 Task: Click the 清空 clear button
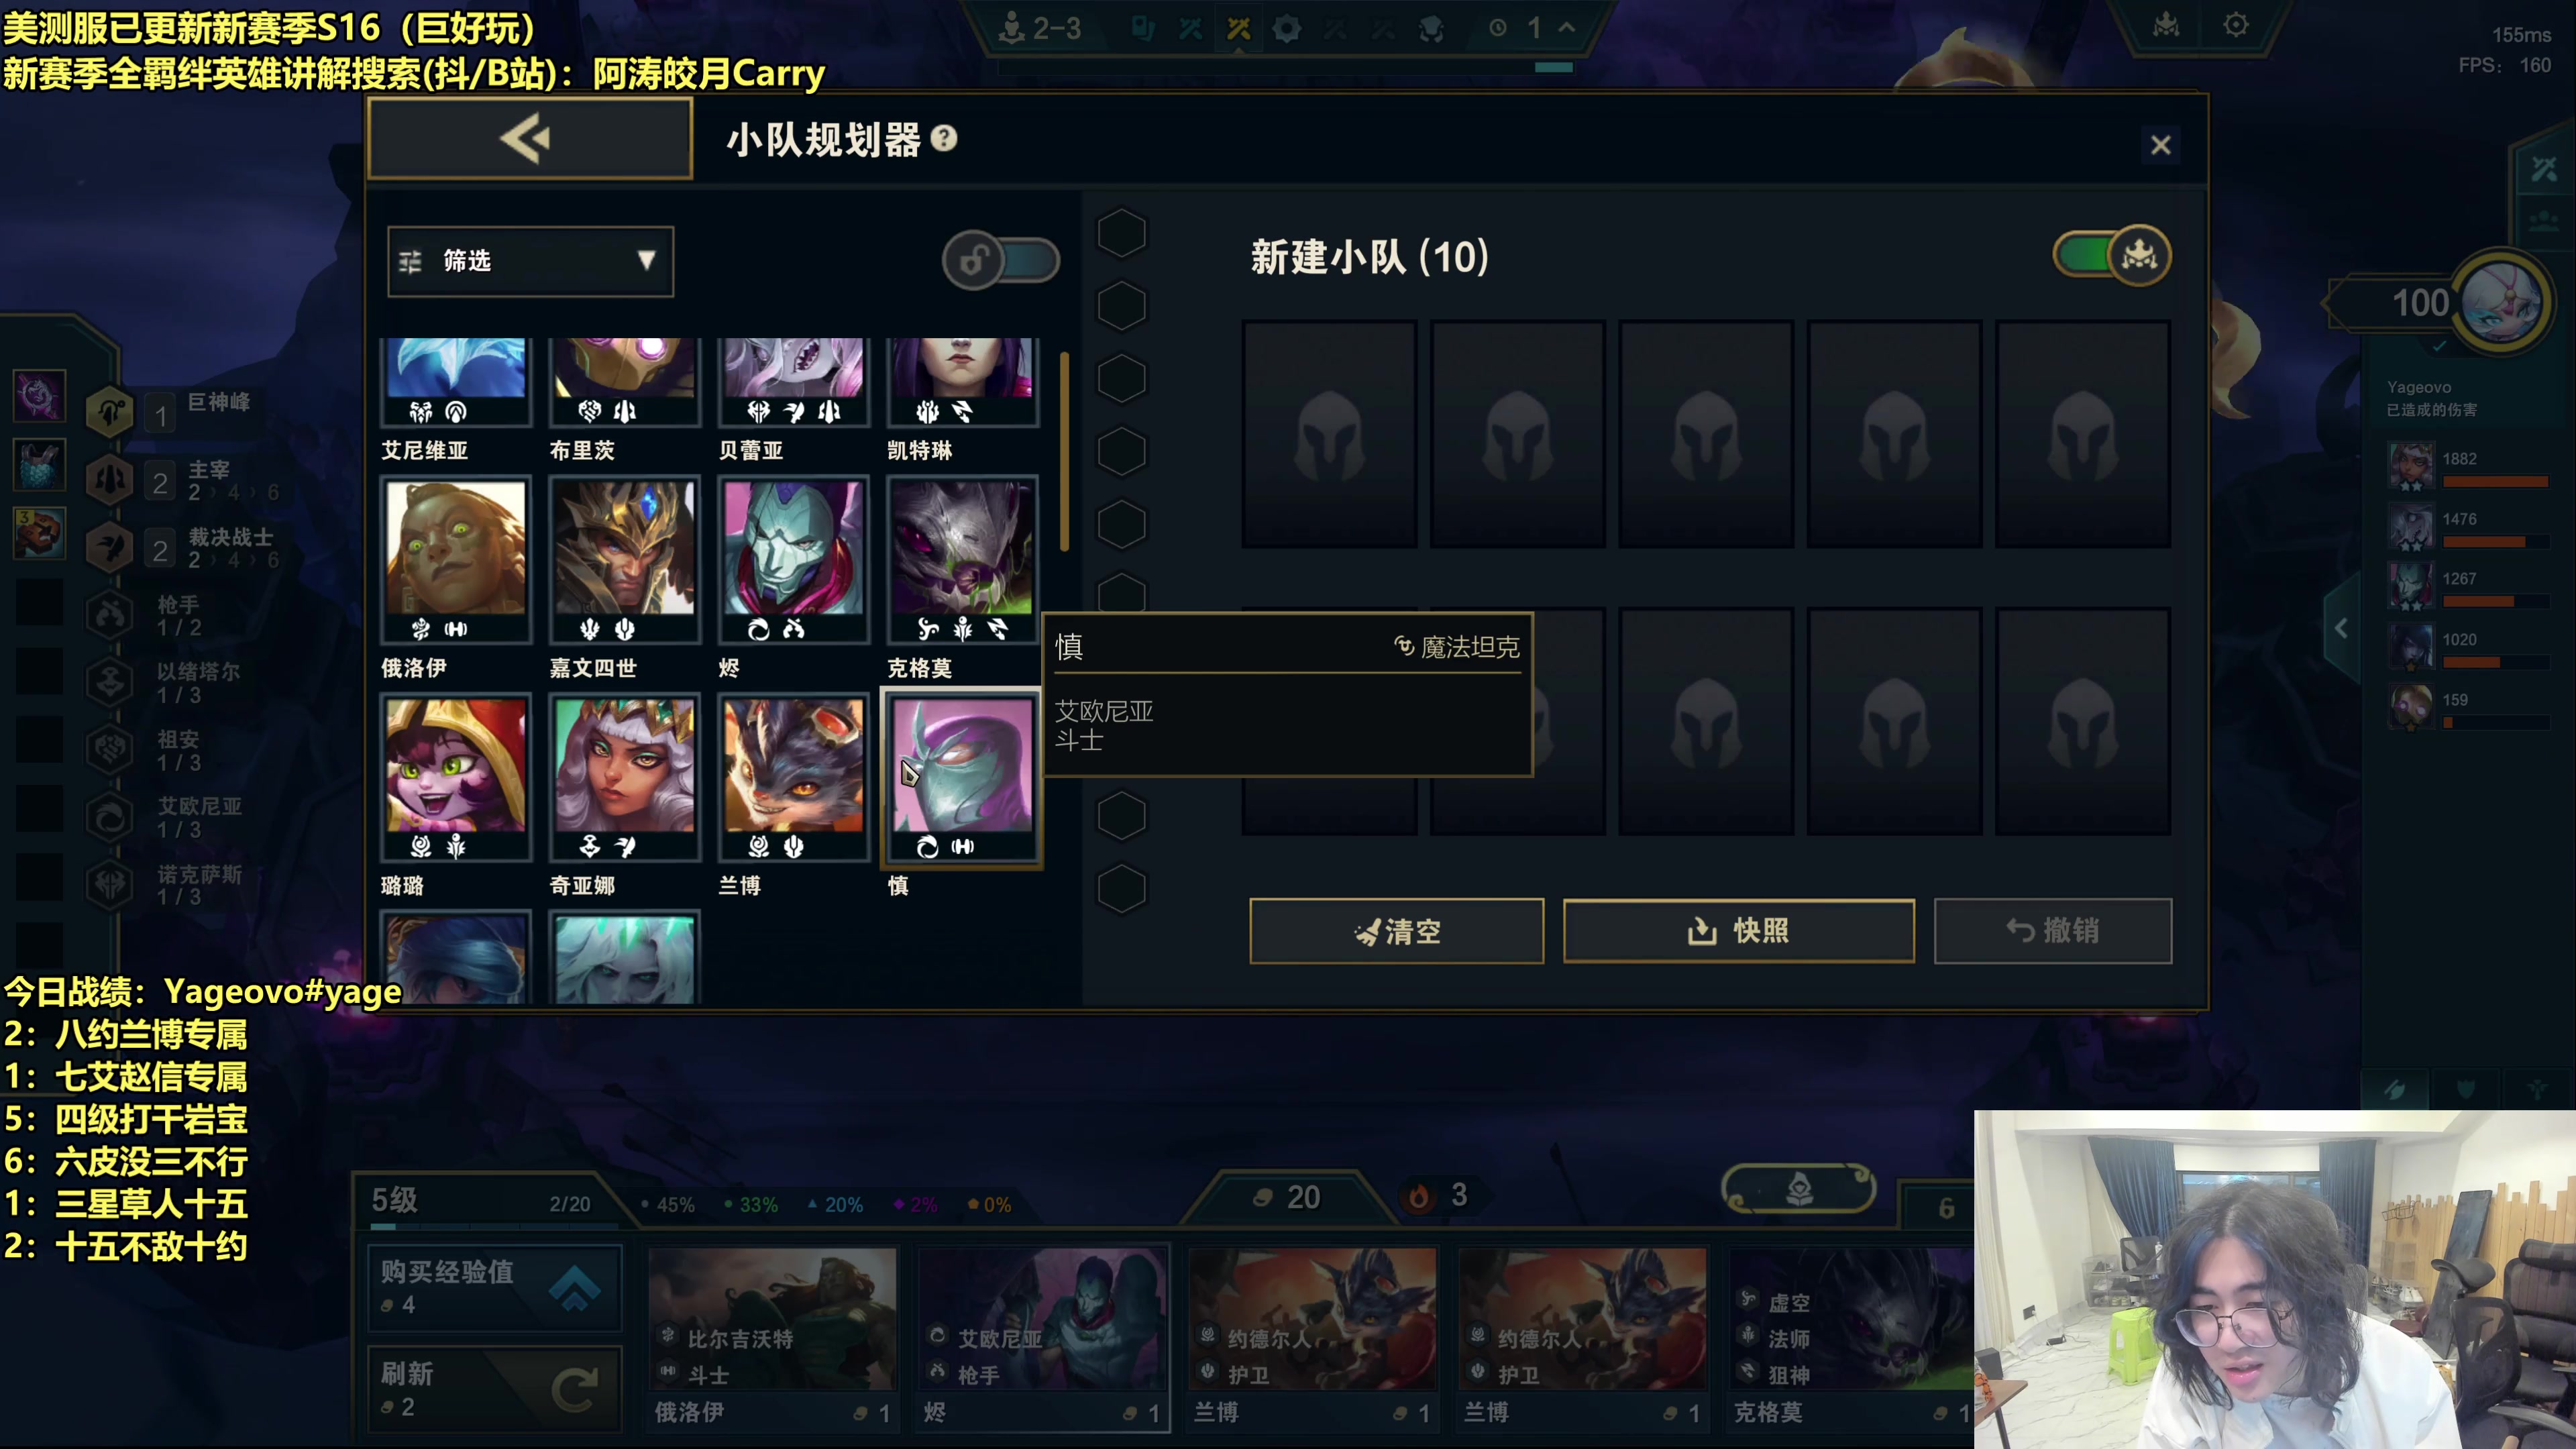(x=1396, y=931)
